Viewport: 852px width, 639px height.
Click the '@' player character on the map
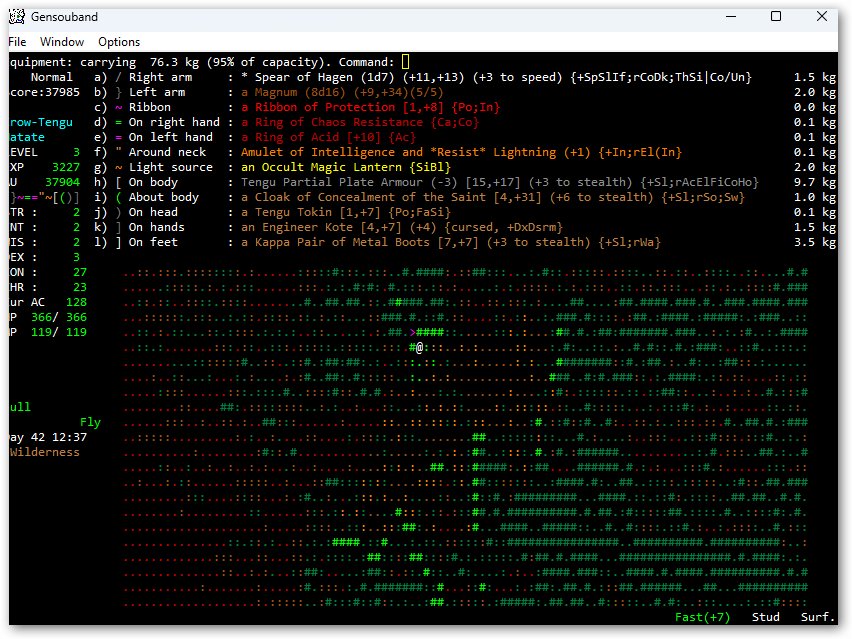point(419,347)
